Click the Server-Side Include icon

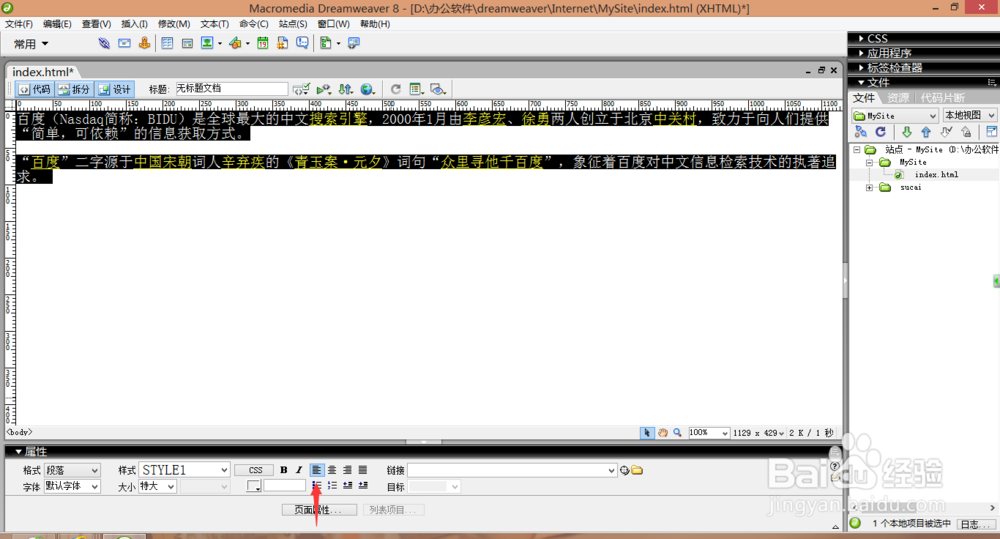[283, 43]
